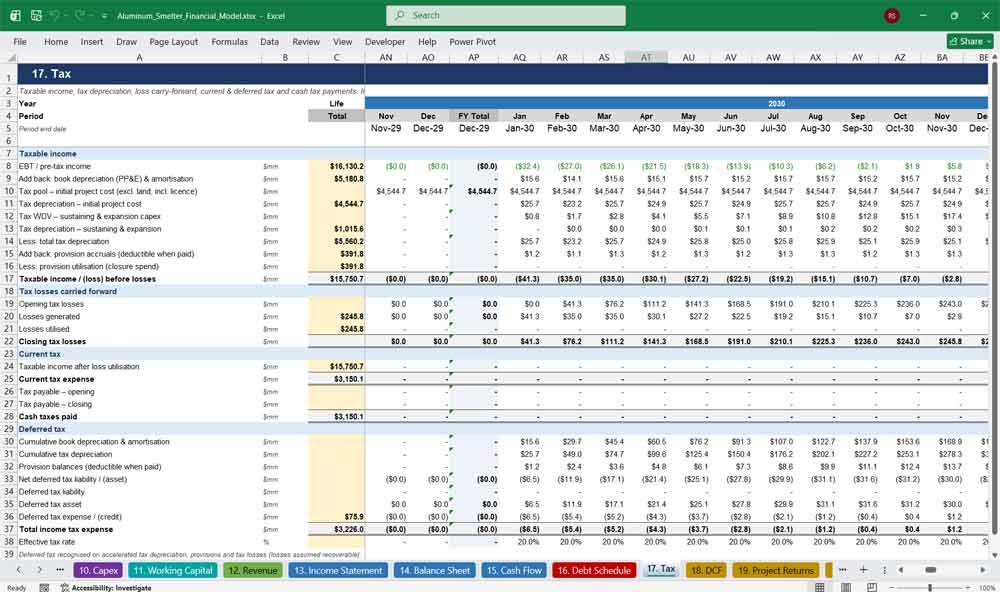Switch to Page Layout view icon
Screen dimensions: 1000x592
(846, 588)
